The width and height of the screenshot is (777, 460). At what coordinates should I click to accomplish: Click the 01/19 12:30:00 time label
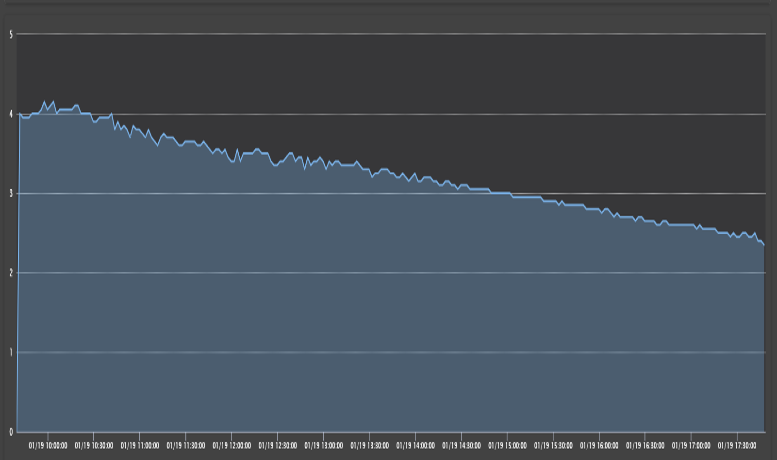277,445
